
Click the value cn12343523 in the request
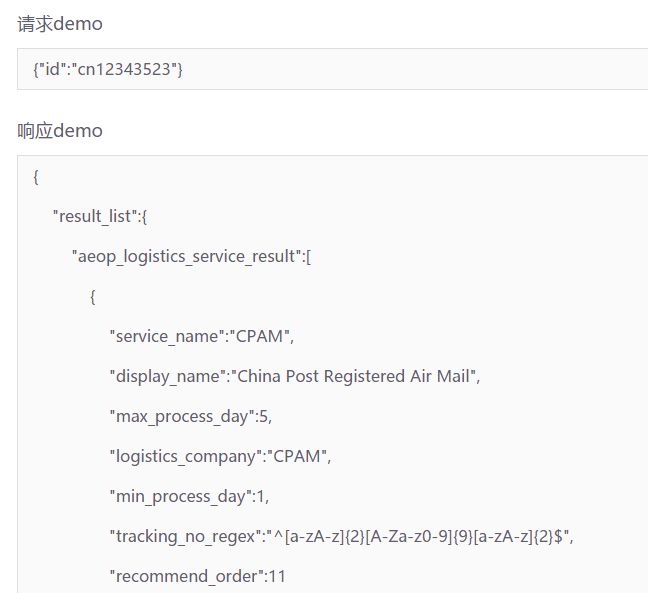point(124,69)
